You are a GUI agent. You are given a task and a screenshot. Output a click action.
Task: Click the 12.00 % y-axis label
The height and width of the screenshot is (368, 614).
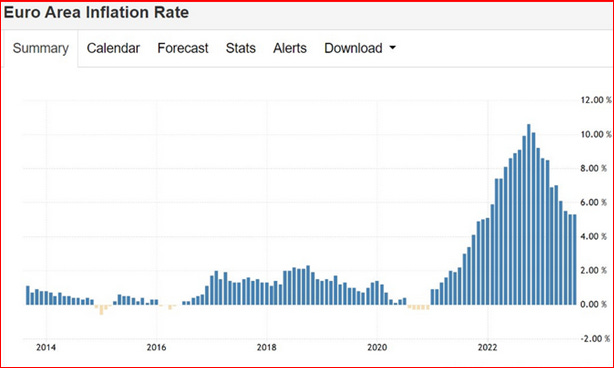click(596, 100)
